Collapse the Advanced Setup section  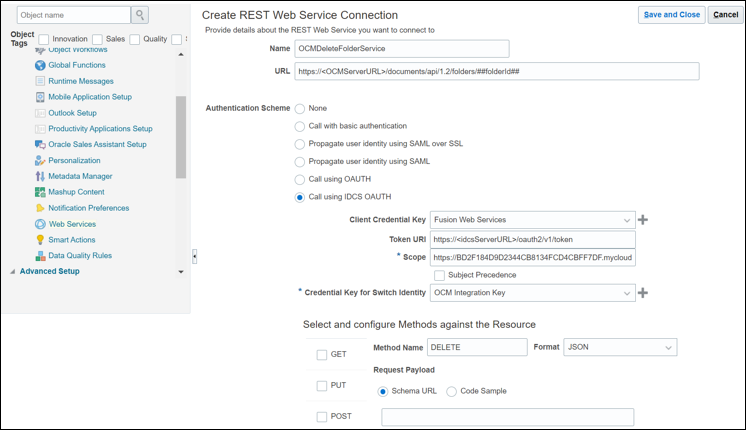[13, 271]
